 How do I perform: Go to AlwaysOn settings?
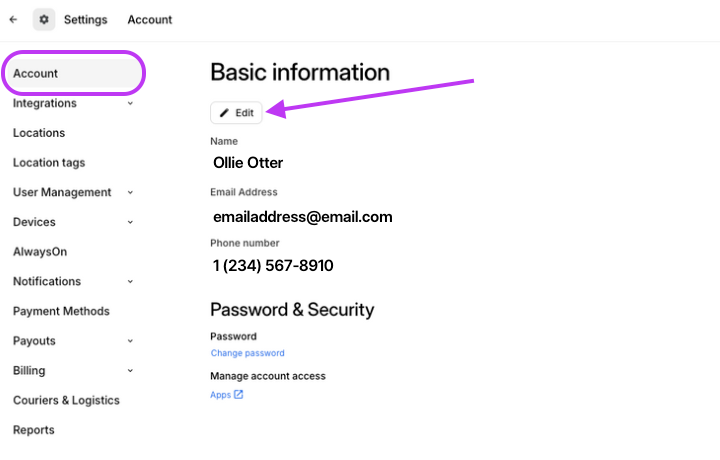click(x=40, y=252)
